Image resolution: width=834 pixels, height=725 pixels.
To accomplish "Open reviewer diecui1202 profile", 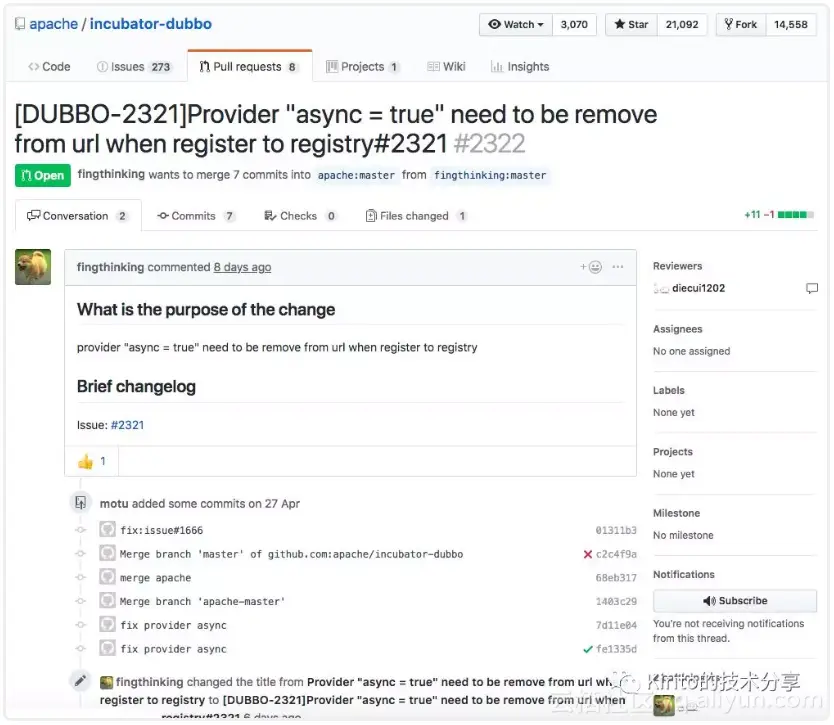I will click(x=698, y=288).
